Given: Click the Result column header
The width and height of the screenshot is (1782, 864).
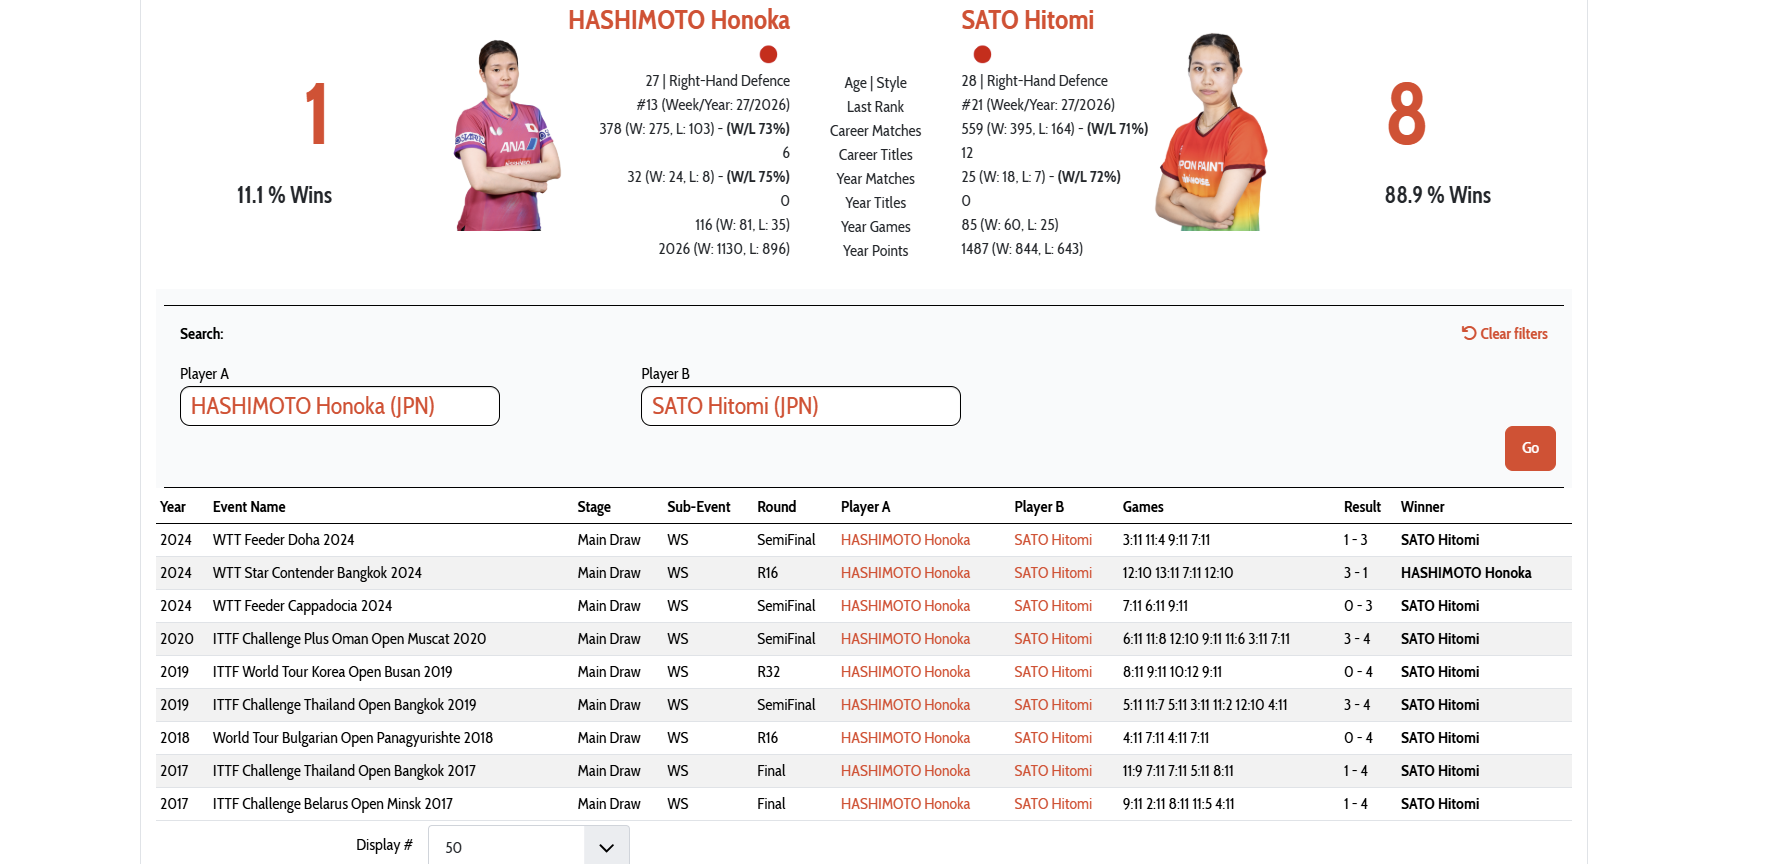Looking at the screenshot, I should (1362, 507).
